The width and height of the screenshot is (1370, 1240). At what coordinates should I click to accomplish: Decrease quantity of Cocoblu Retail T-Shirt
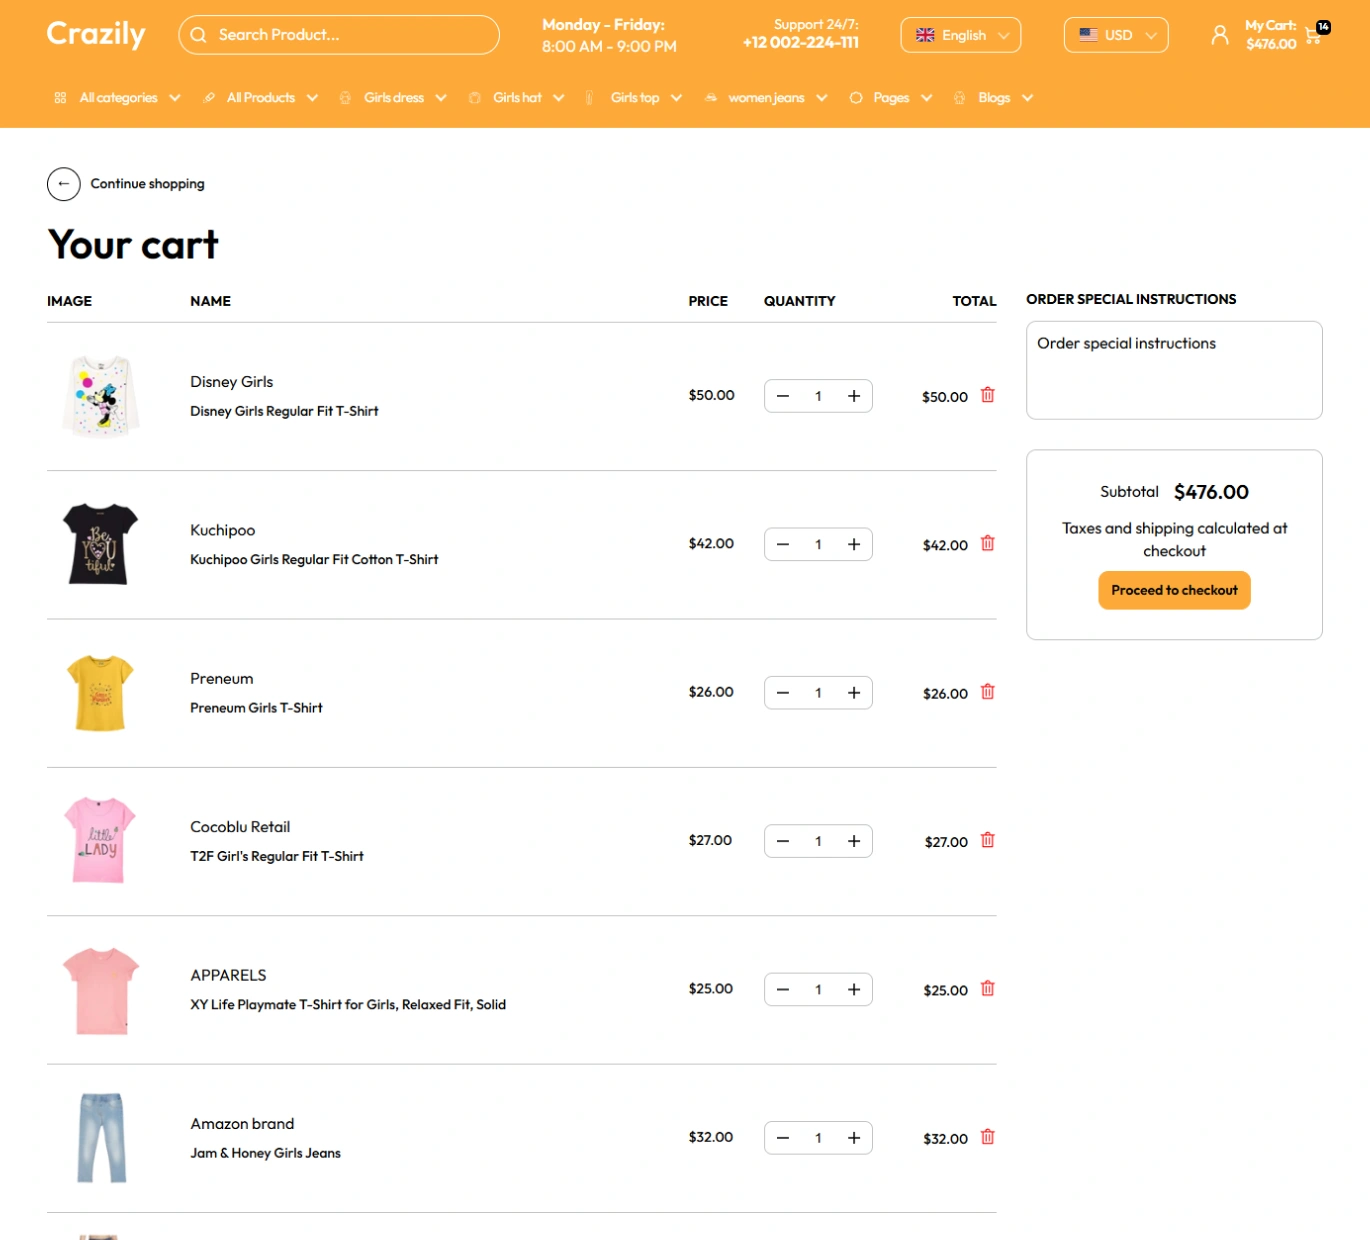[x=783, y=841]
